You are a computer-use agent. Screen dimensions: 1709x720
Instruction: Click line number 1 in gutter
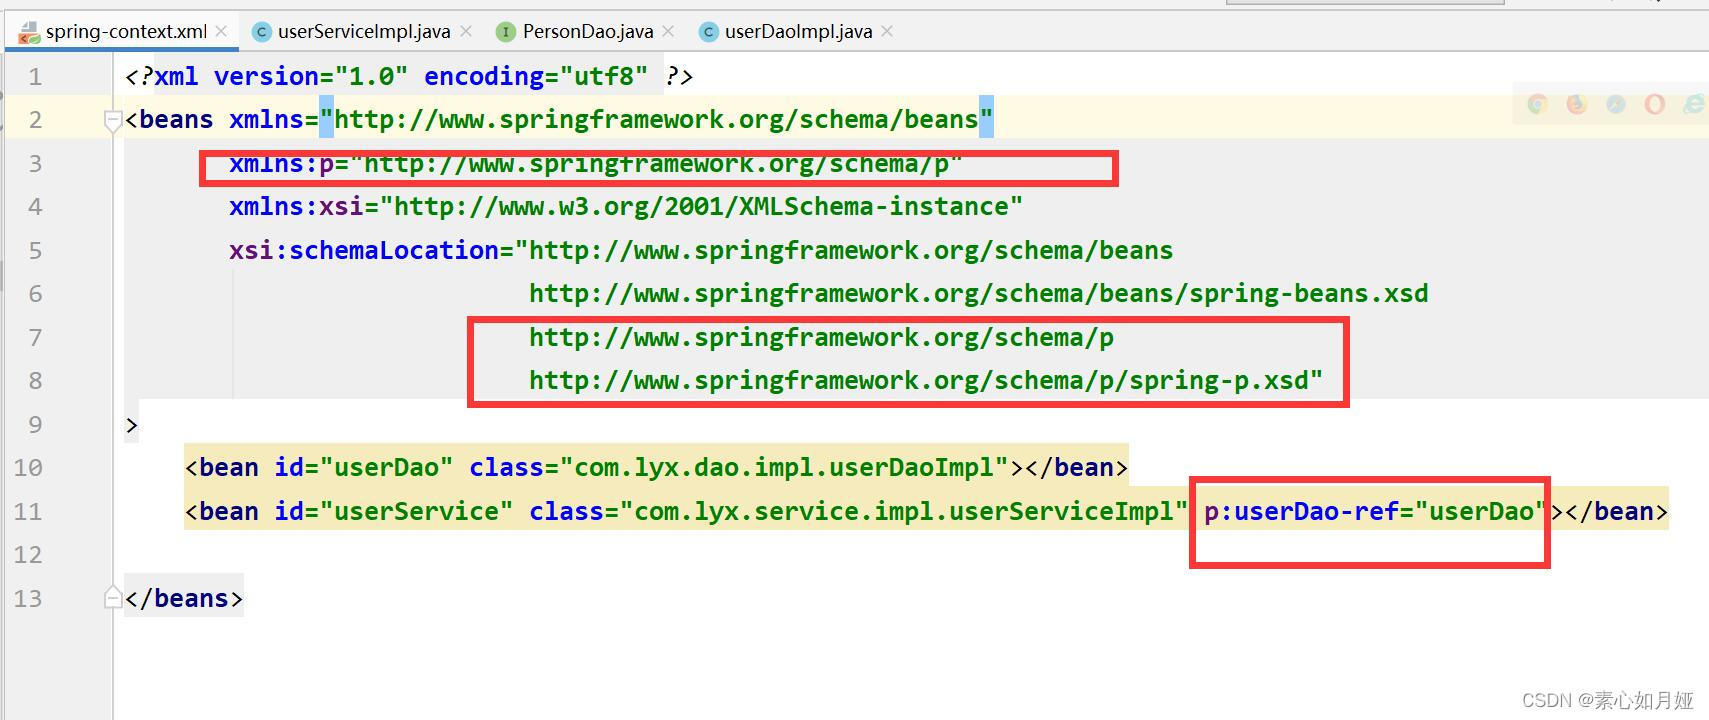35,77
